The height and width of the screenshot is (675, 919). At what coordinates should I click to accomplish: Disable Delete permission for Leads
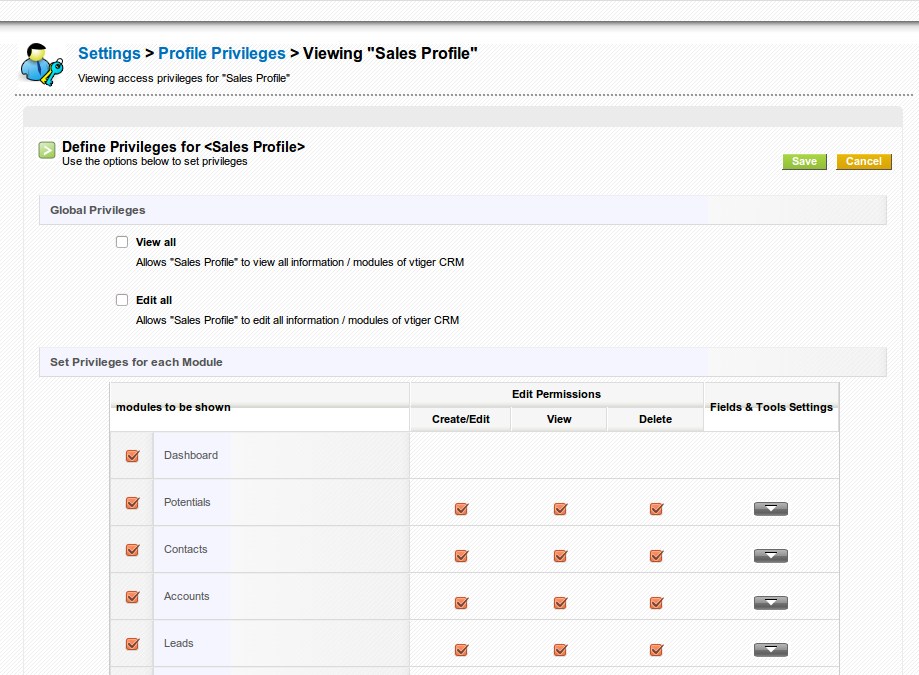tap(656, 650)
